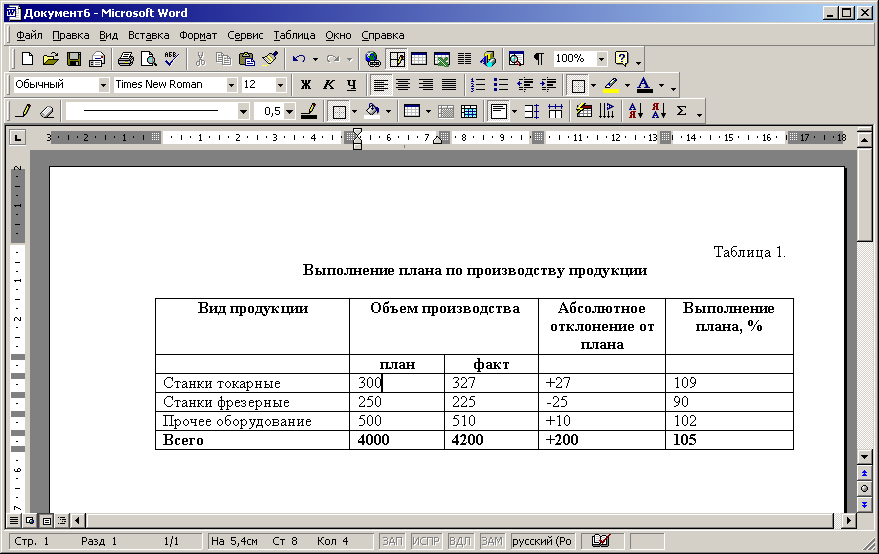Open the line style dropdown
Image resolution: width=879 pixels, height=554 pixels.
click(243, 111)
